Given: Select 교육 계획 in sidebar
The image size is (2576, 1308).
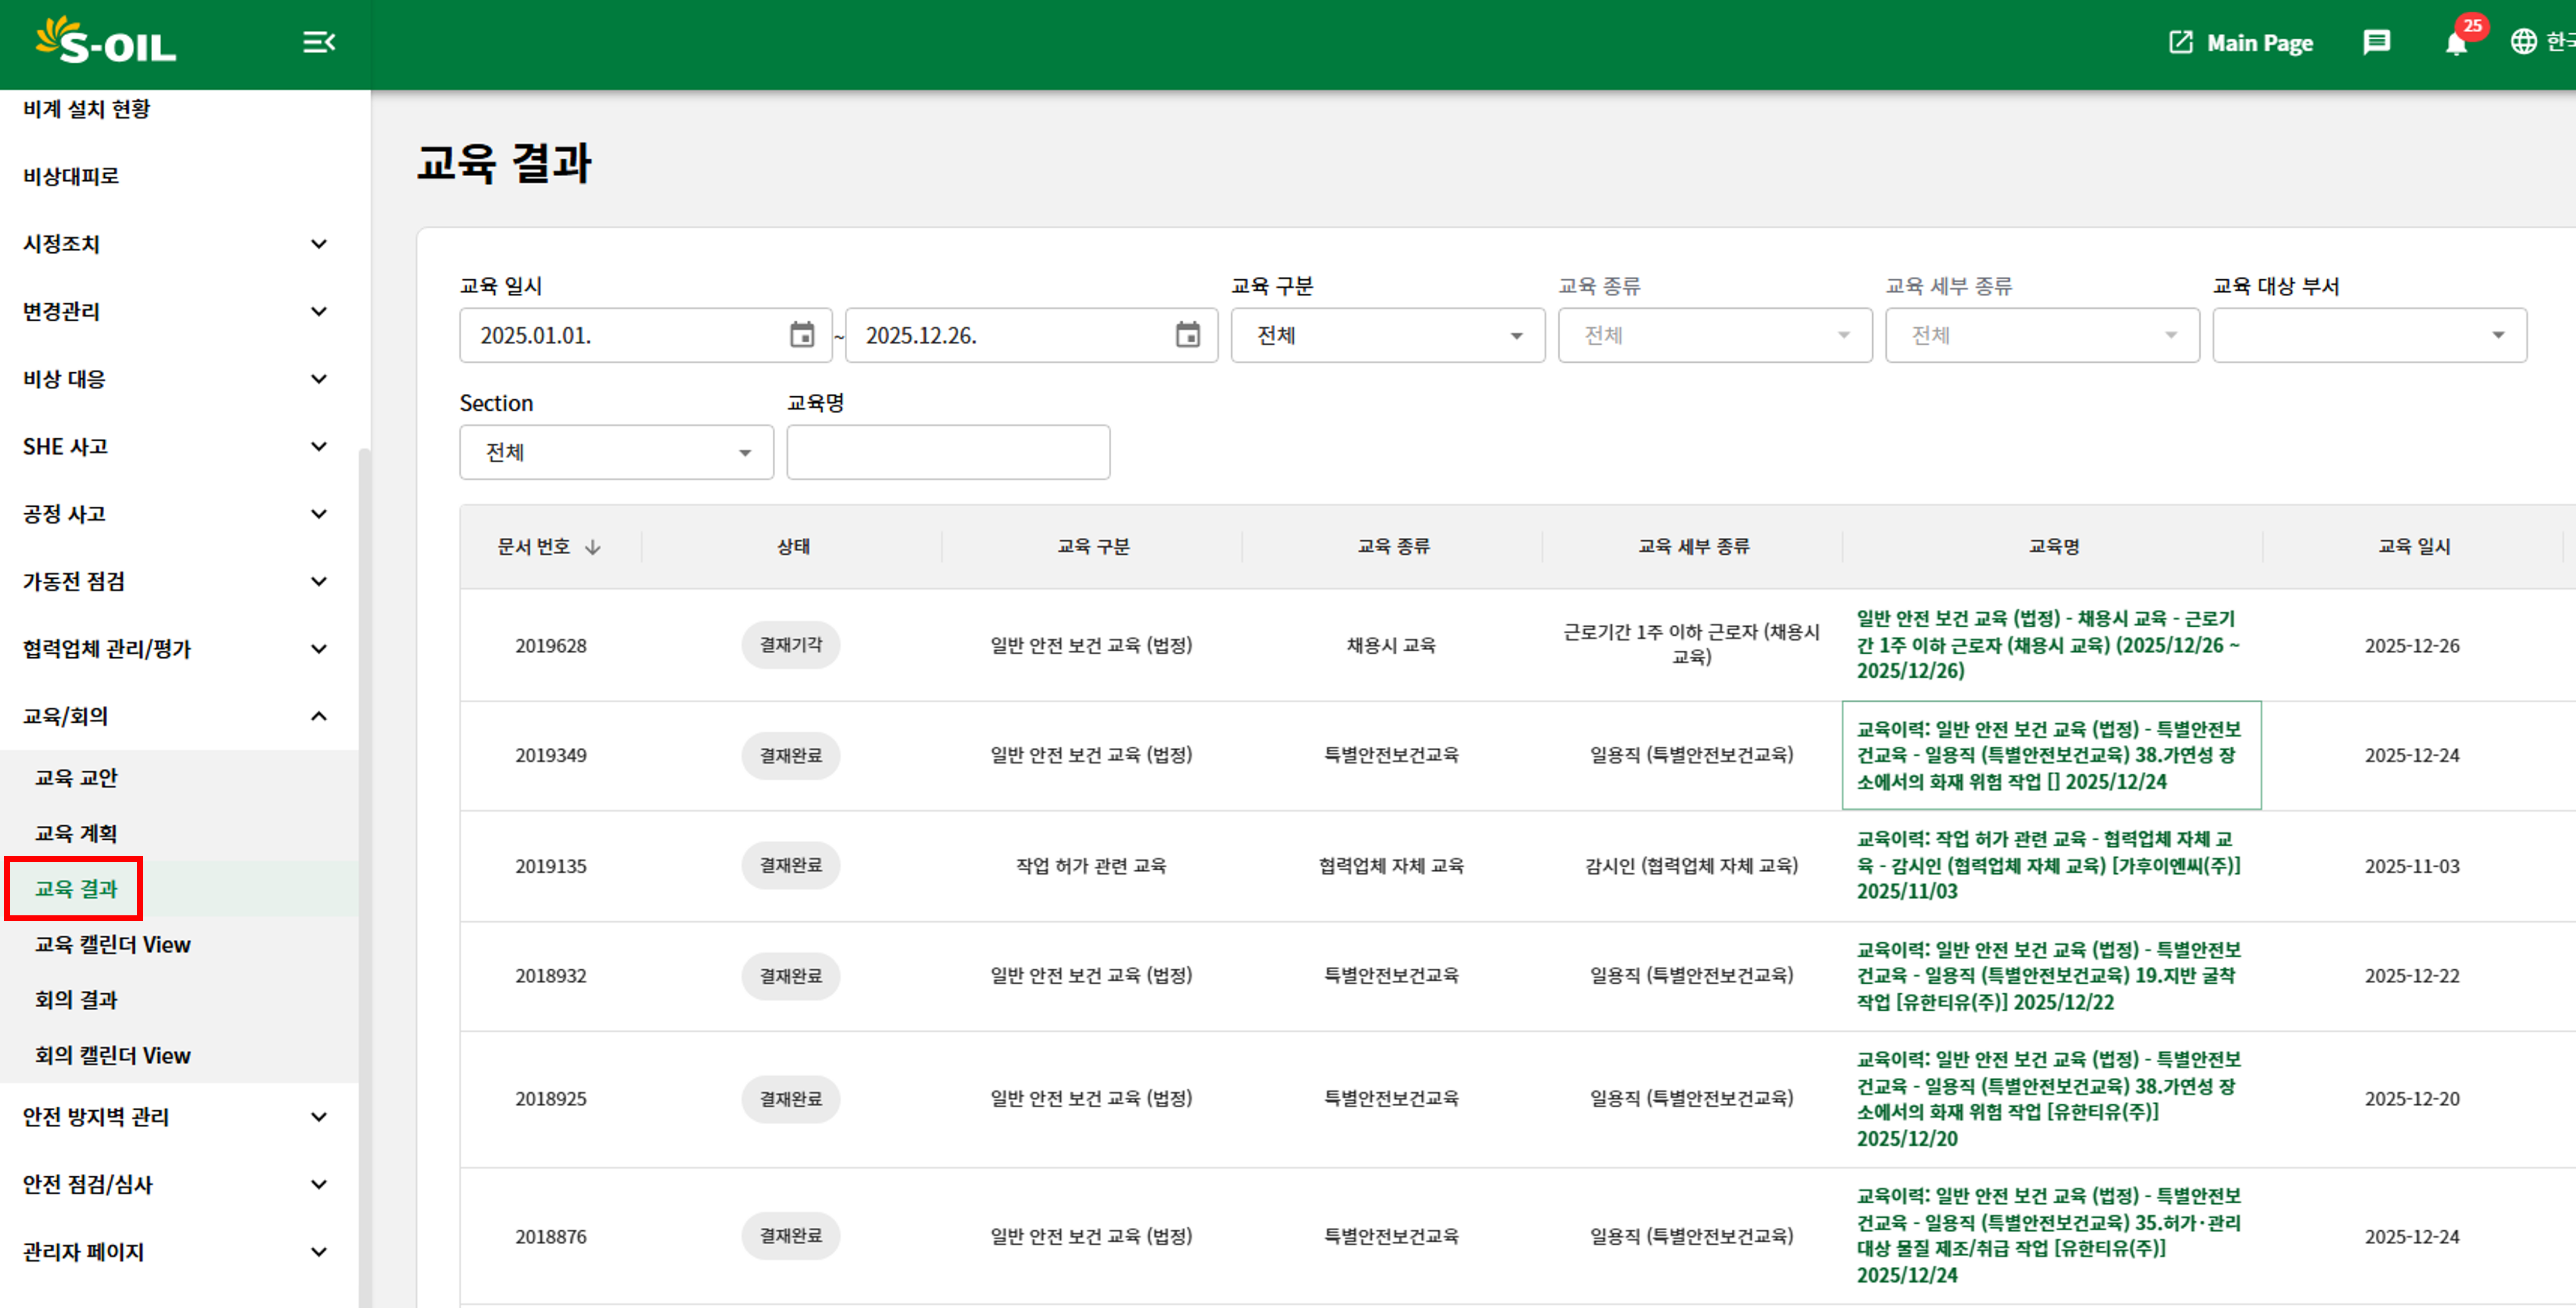Looking at the screenshot, I should point(76,833).
